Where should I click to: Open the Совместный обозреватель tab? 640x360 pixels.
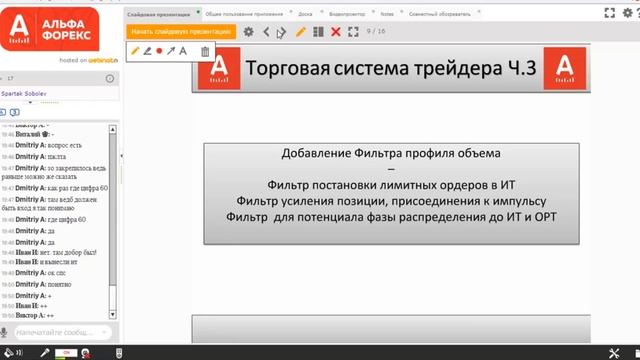[x=440, y=14]
